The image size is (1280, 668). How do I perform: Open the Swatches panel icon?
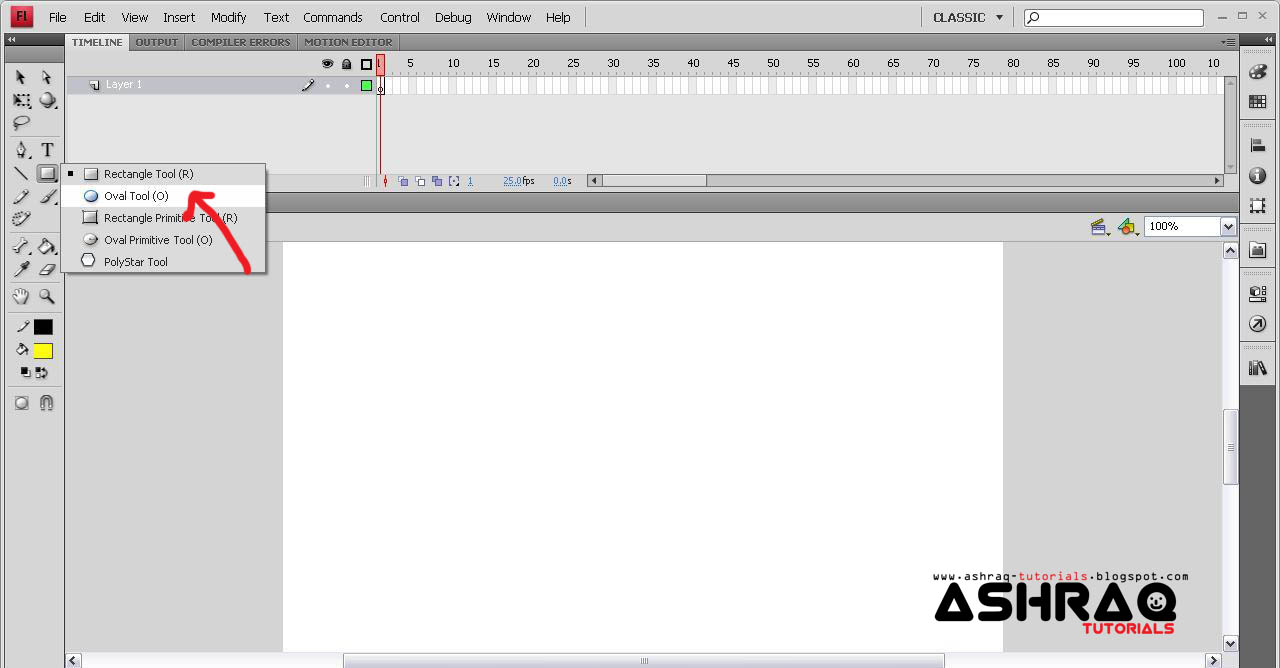1257,100
